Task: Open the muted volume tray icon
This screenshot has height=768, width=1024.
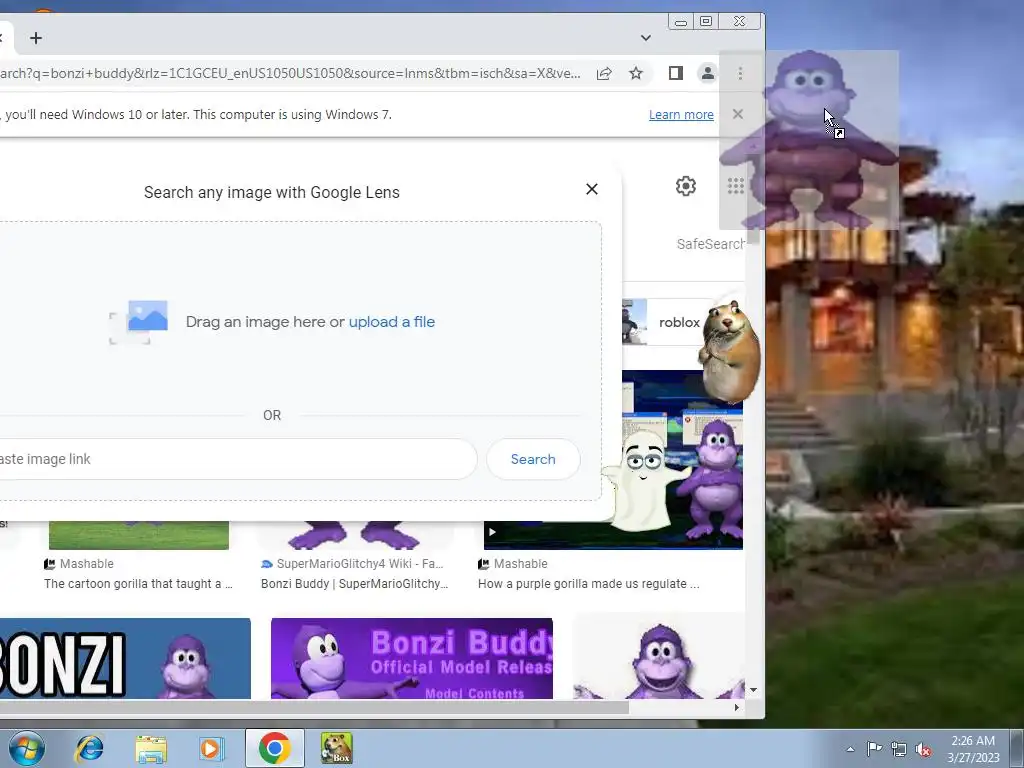Action: click(923, 750)
